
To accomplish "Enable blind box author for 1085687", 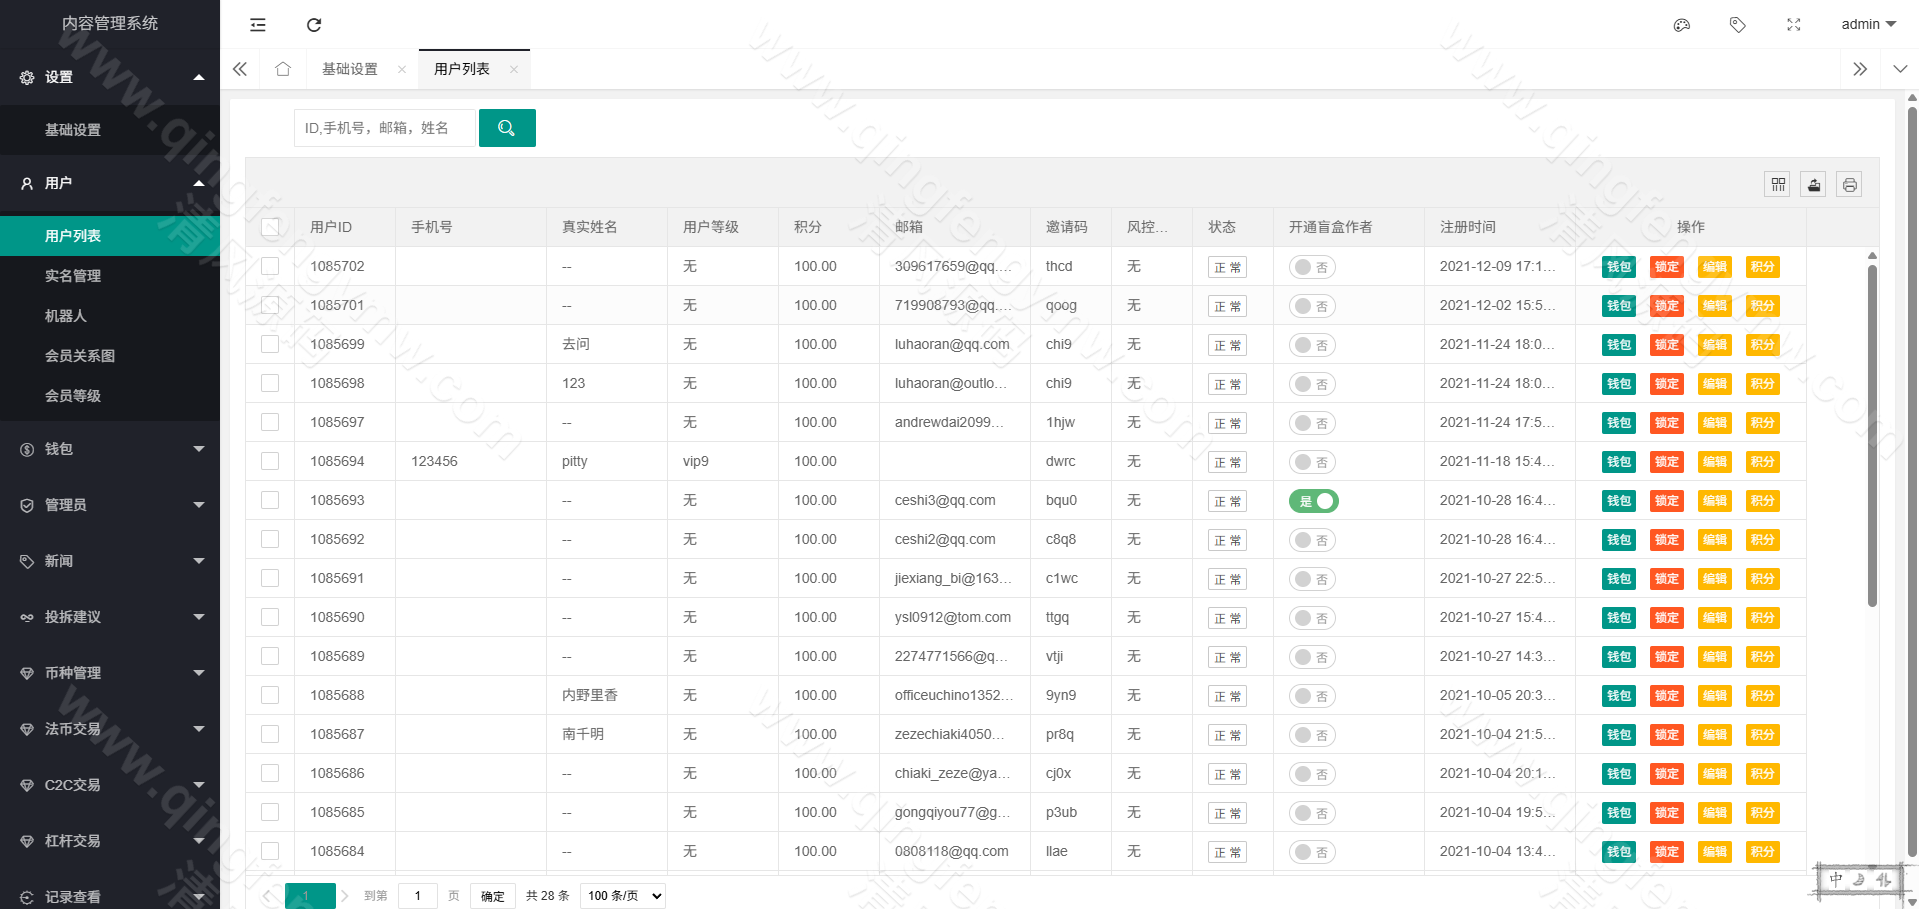I will click(1313, 735).
